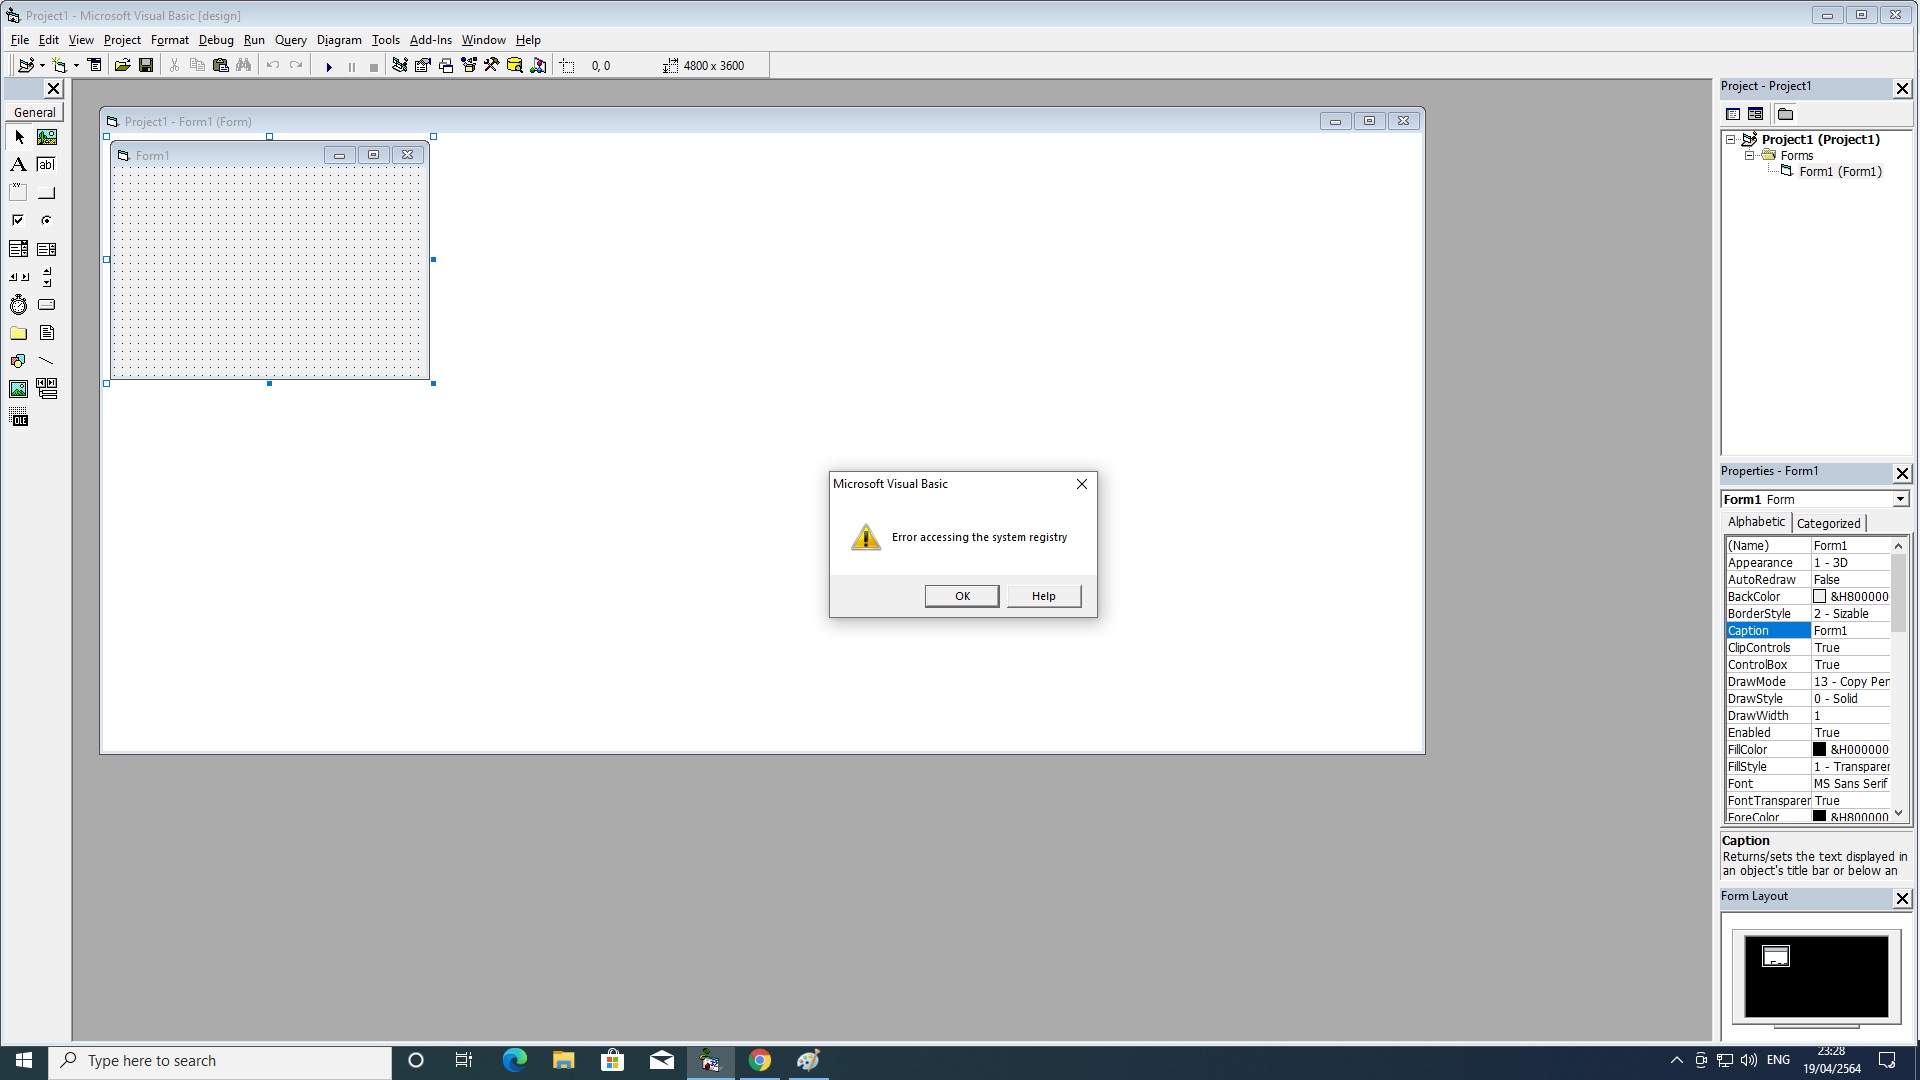Screen dimensions: 1920x1080
Task: Select the Shape control tool
Action: [x=19, y=361]
